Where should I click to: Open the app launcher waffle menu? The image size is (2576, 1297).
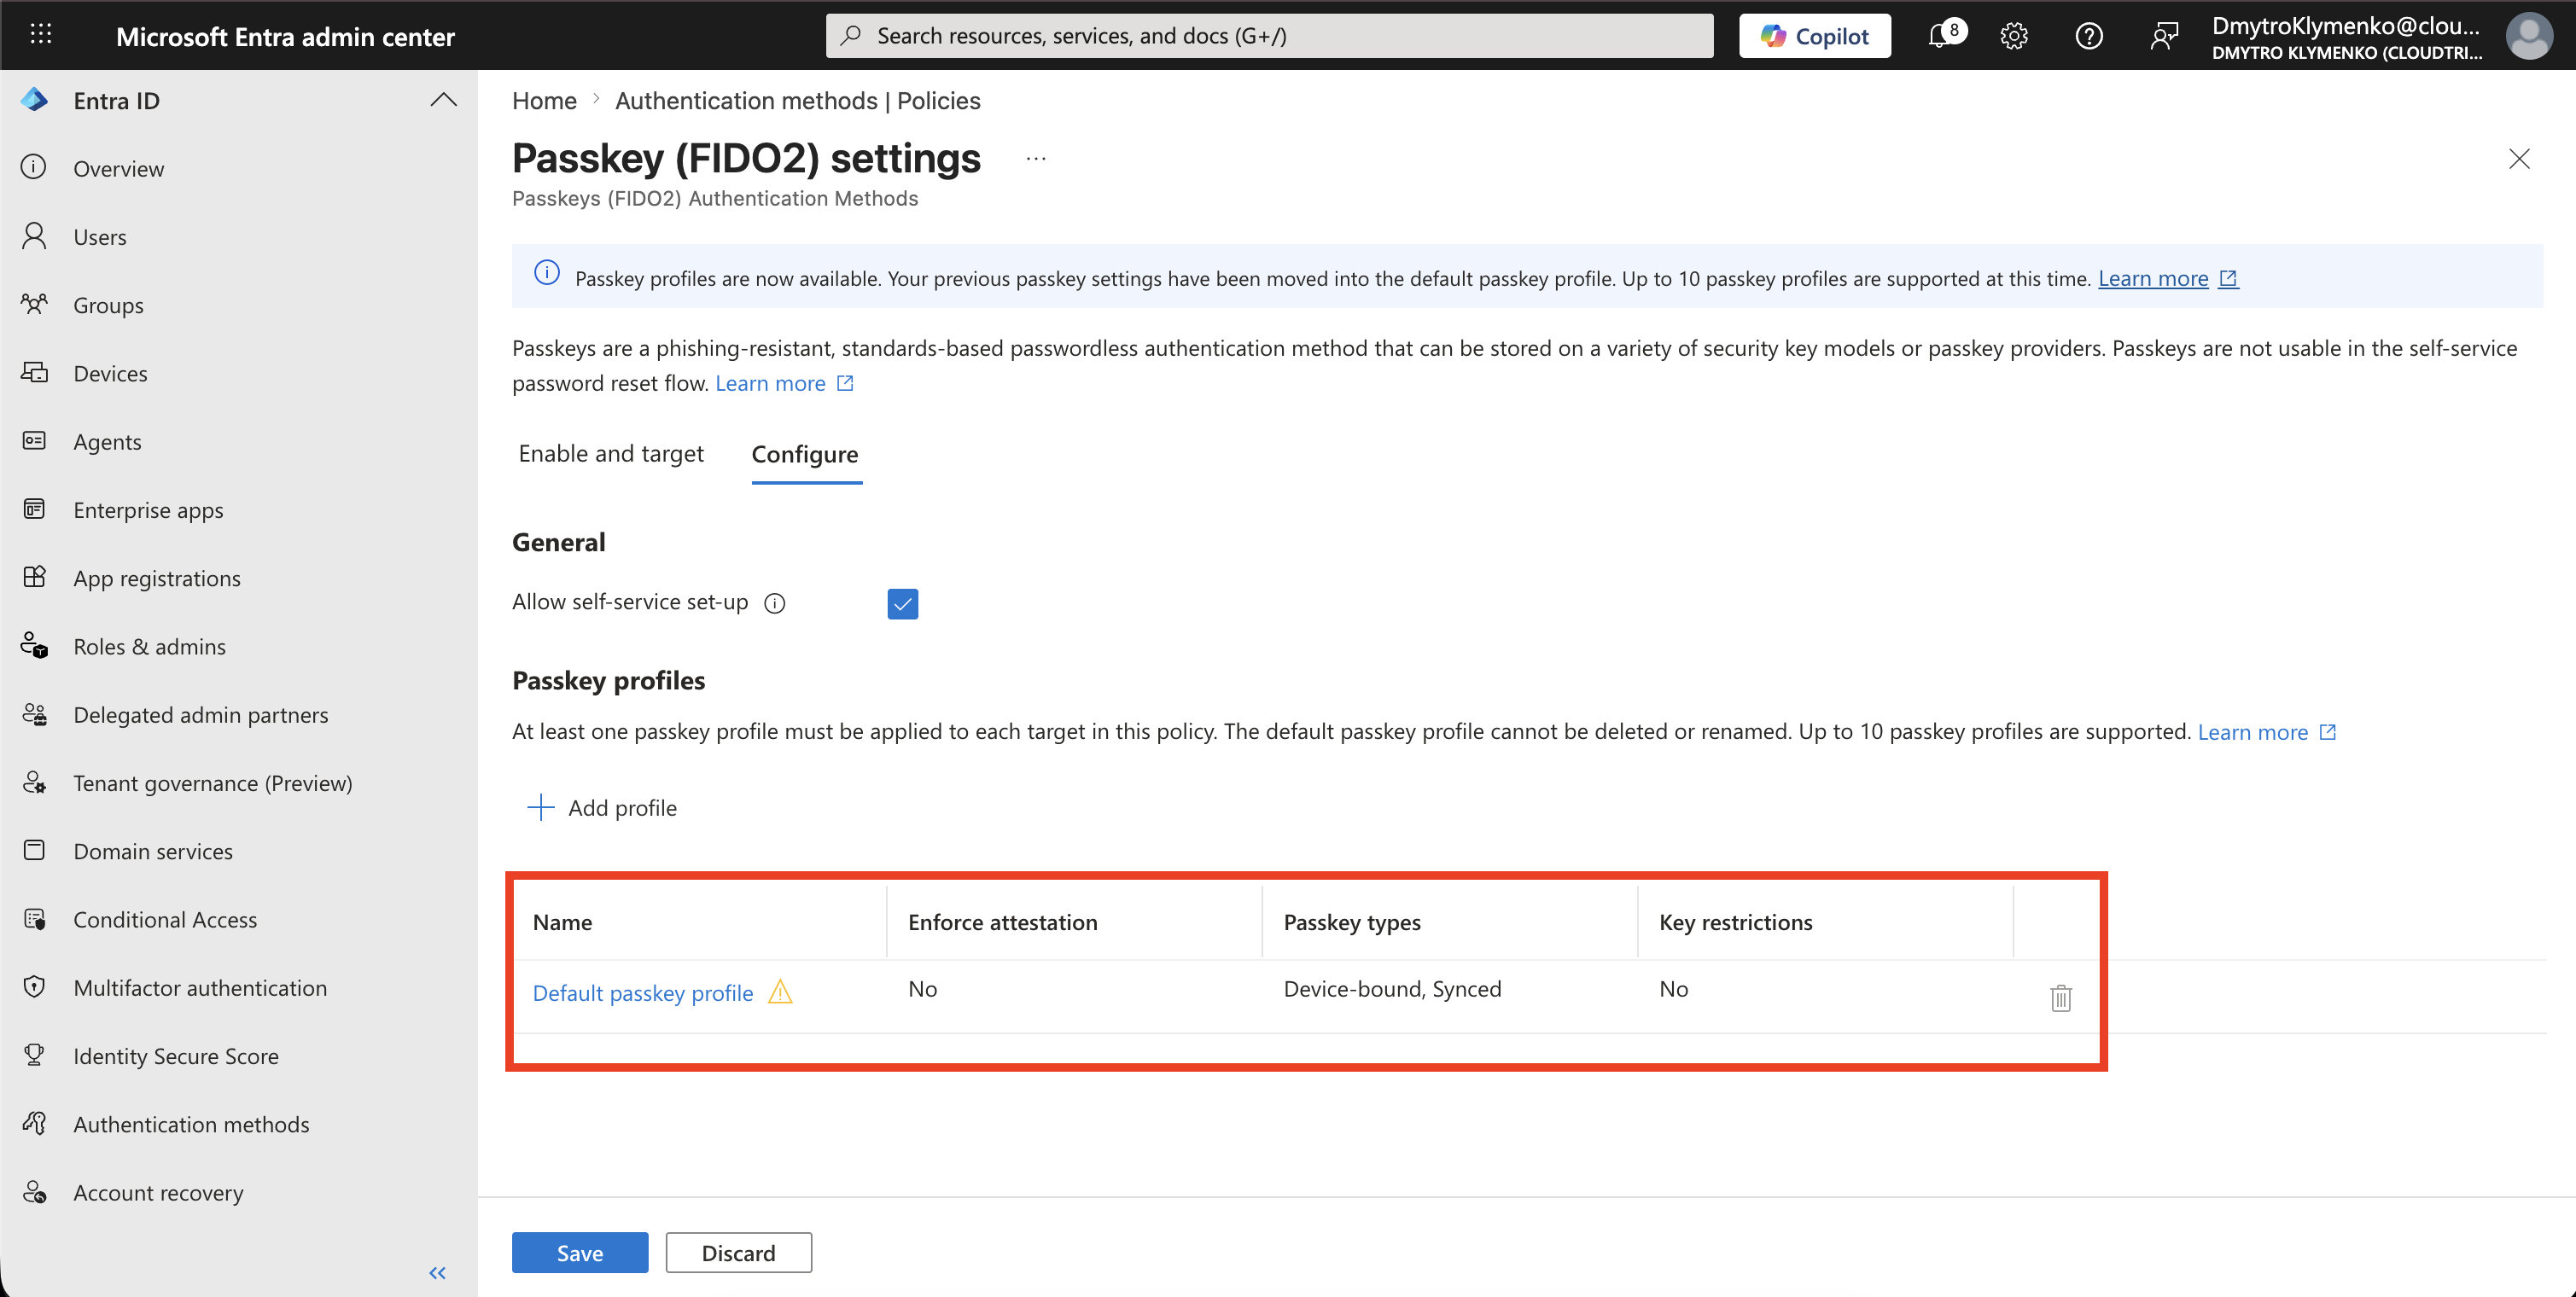41,35
